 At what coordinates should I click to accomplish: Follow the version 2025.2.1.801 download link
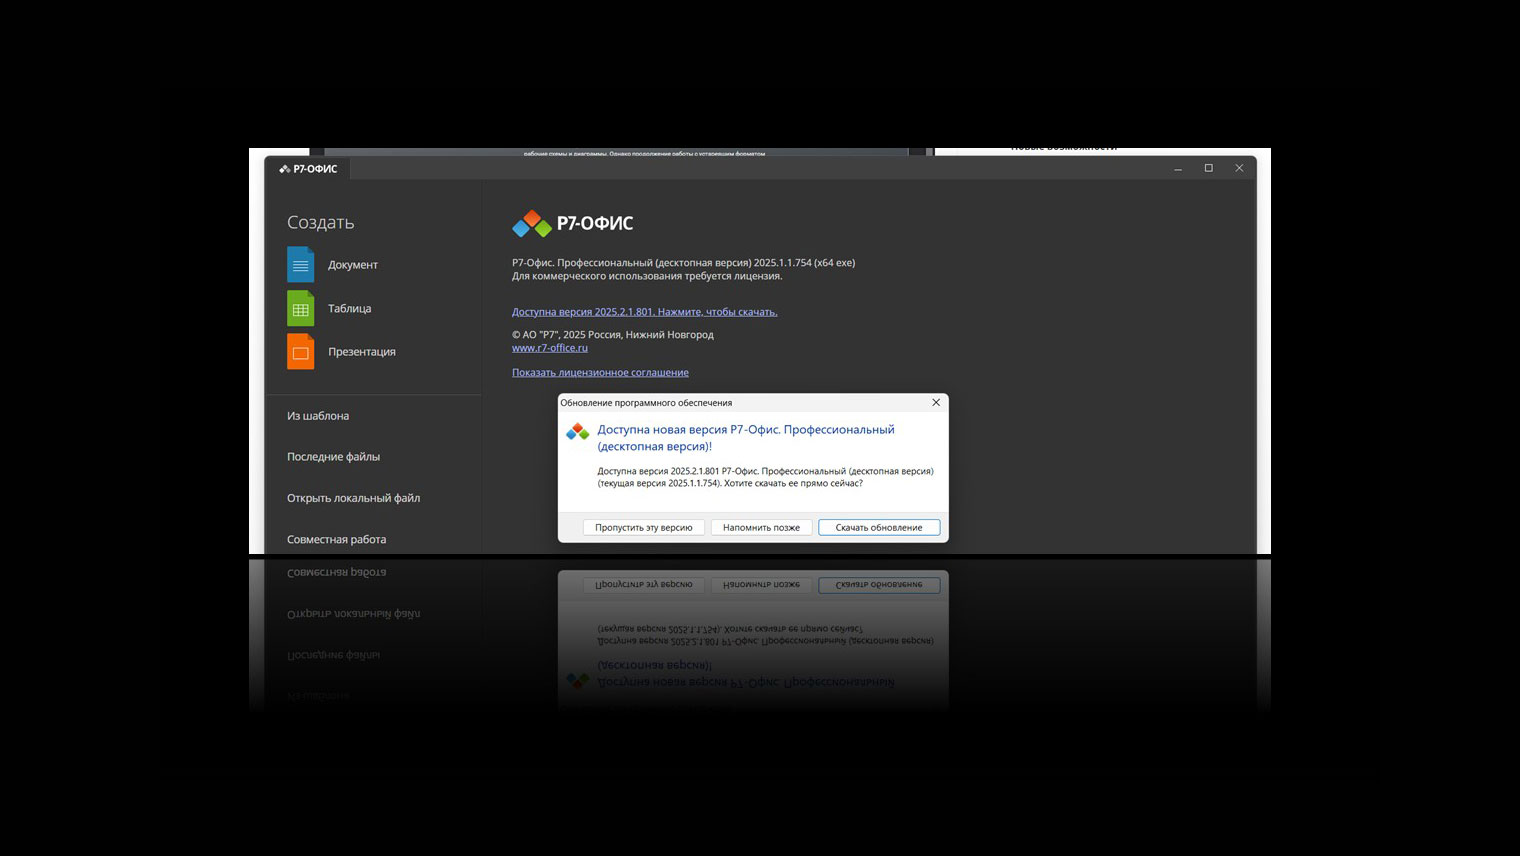click(x=644, y=312)
